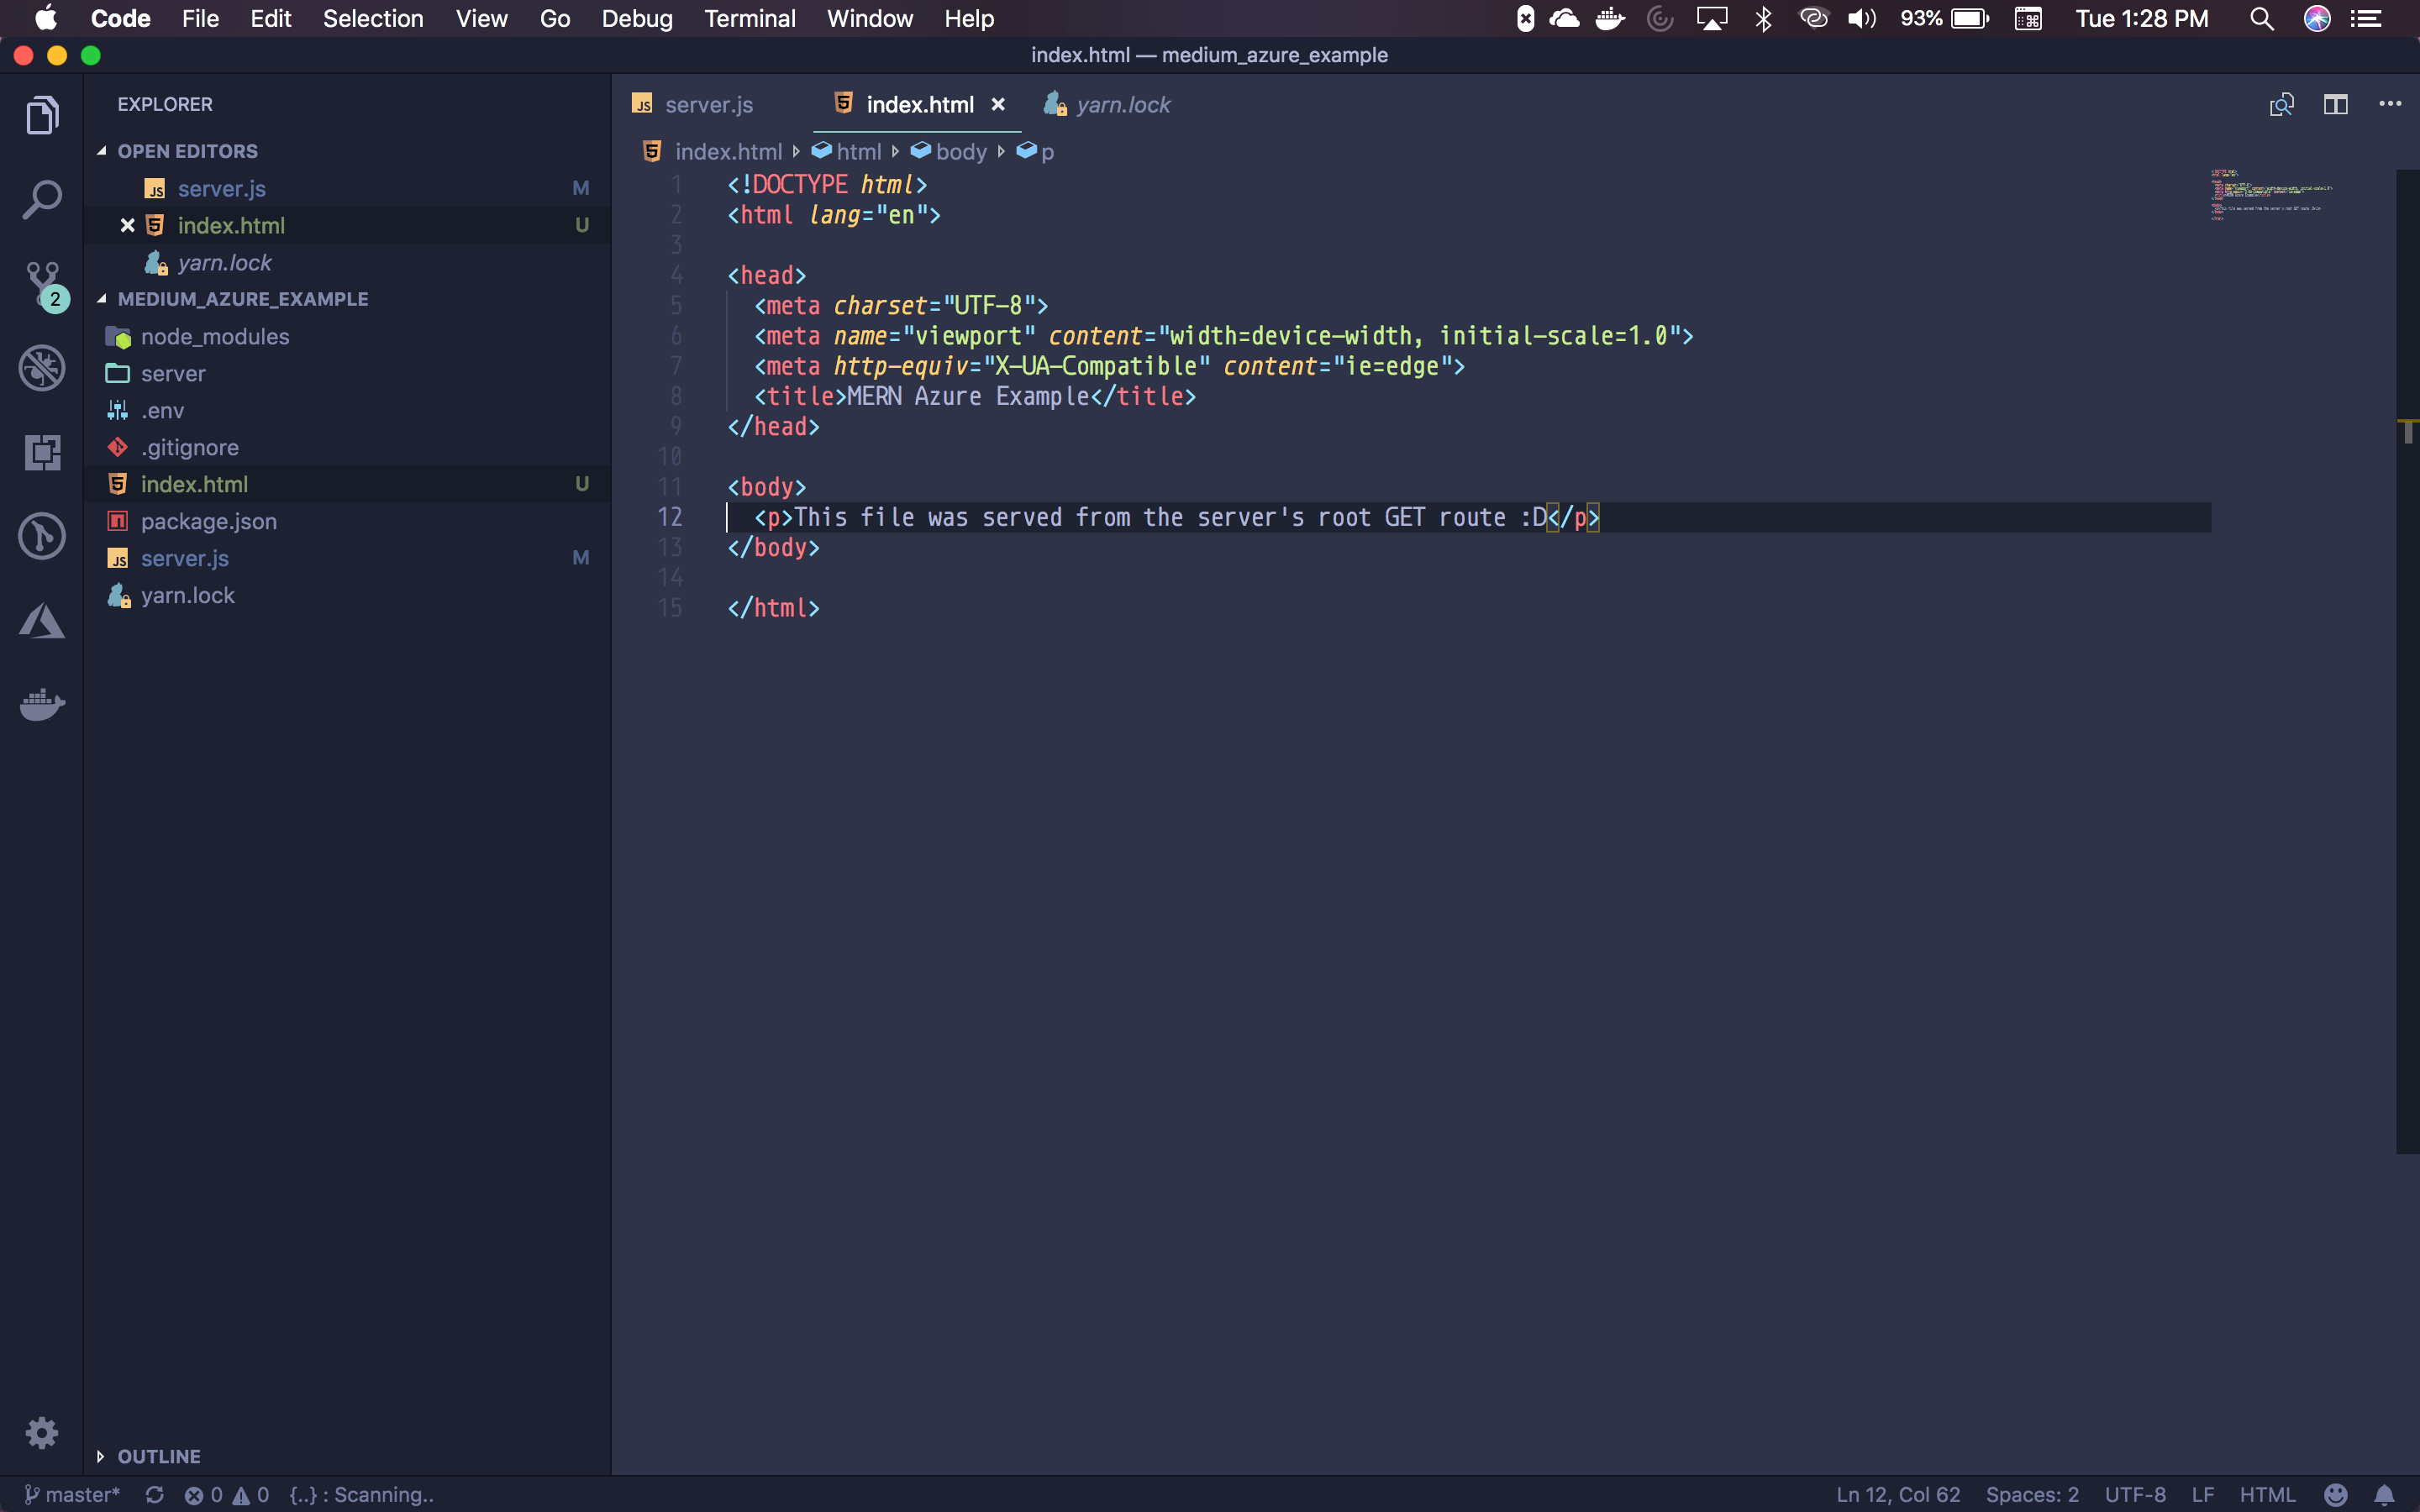Open notifications bell in status bar
Screen dimensions: 2420x1512
click(x=2384, y=1494)
